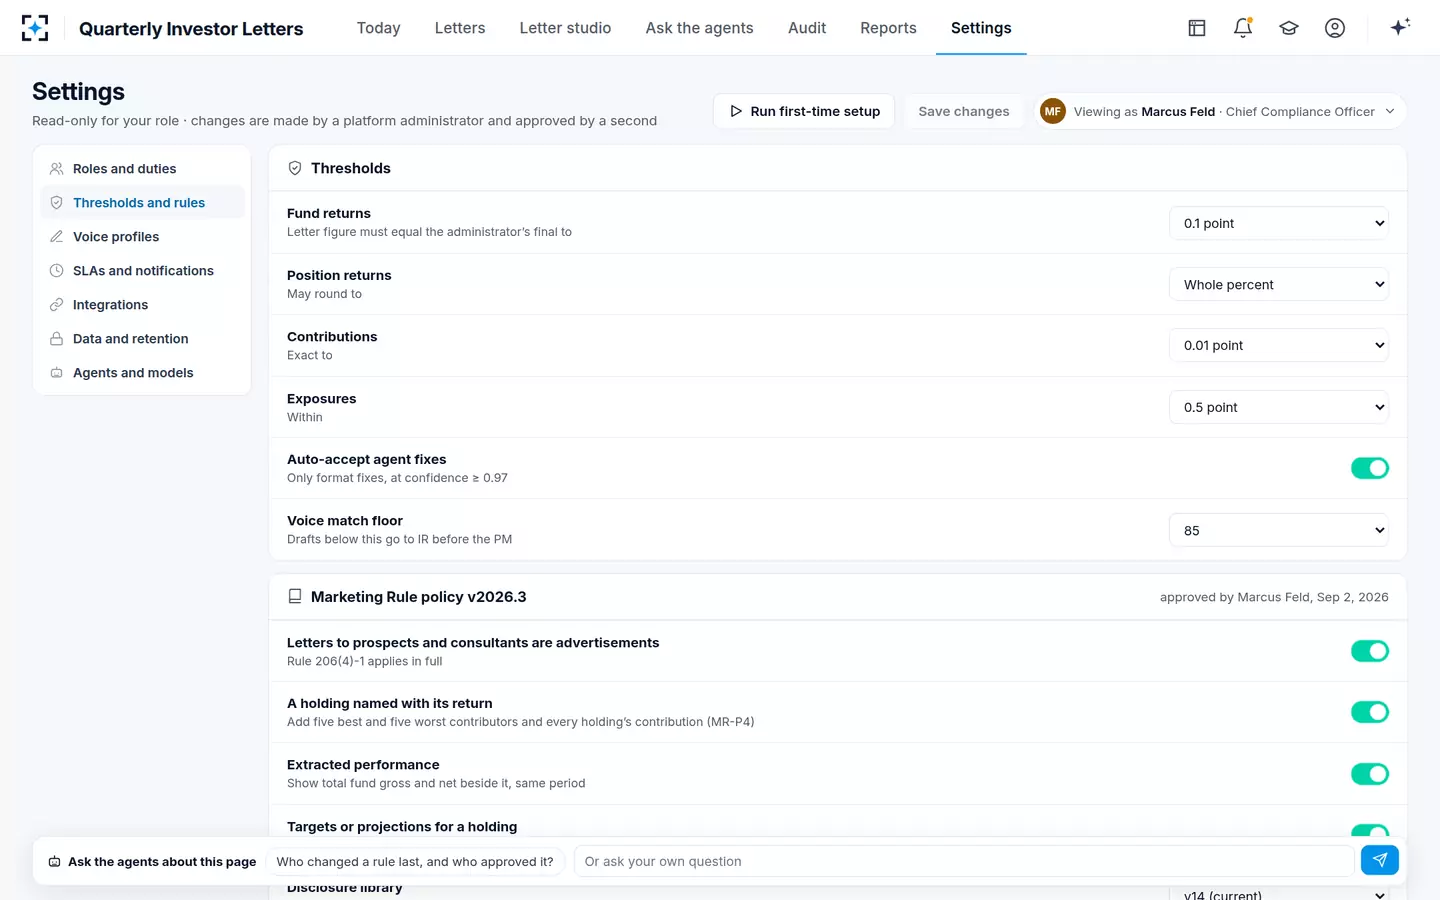Toggle A holding named with its return
This screenshot has height=900, width=1440.
(1370, 712)
